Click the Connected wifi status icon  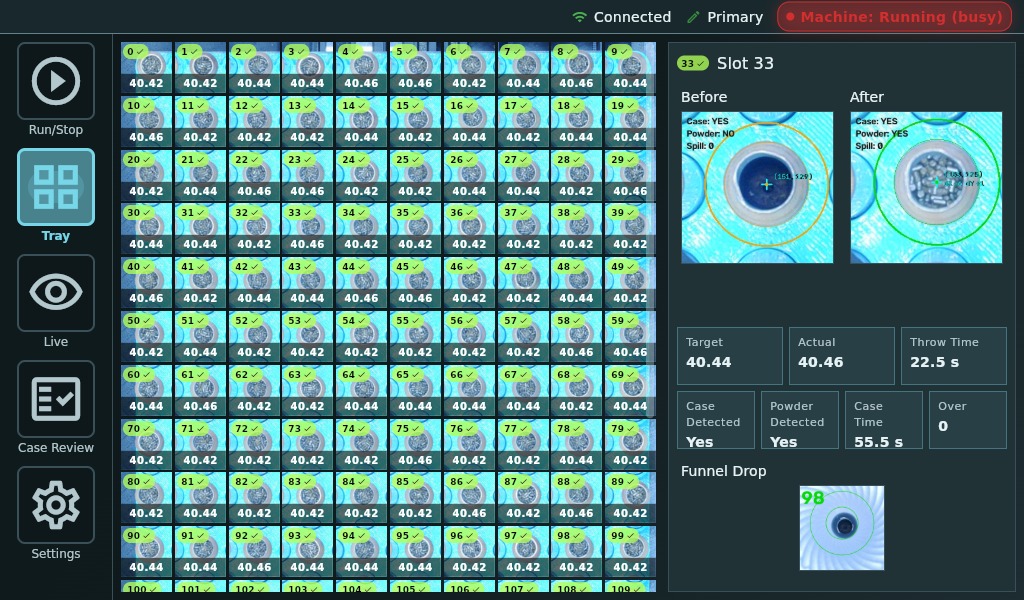pos(579,17)
